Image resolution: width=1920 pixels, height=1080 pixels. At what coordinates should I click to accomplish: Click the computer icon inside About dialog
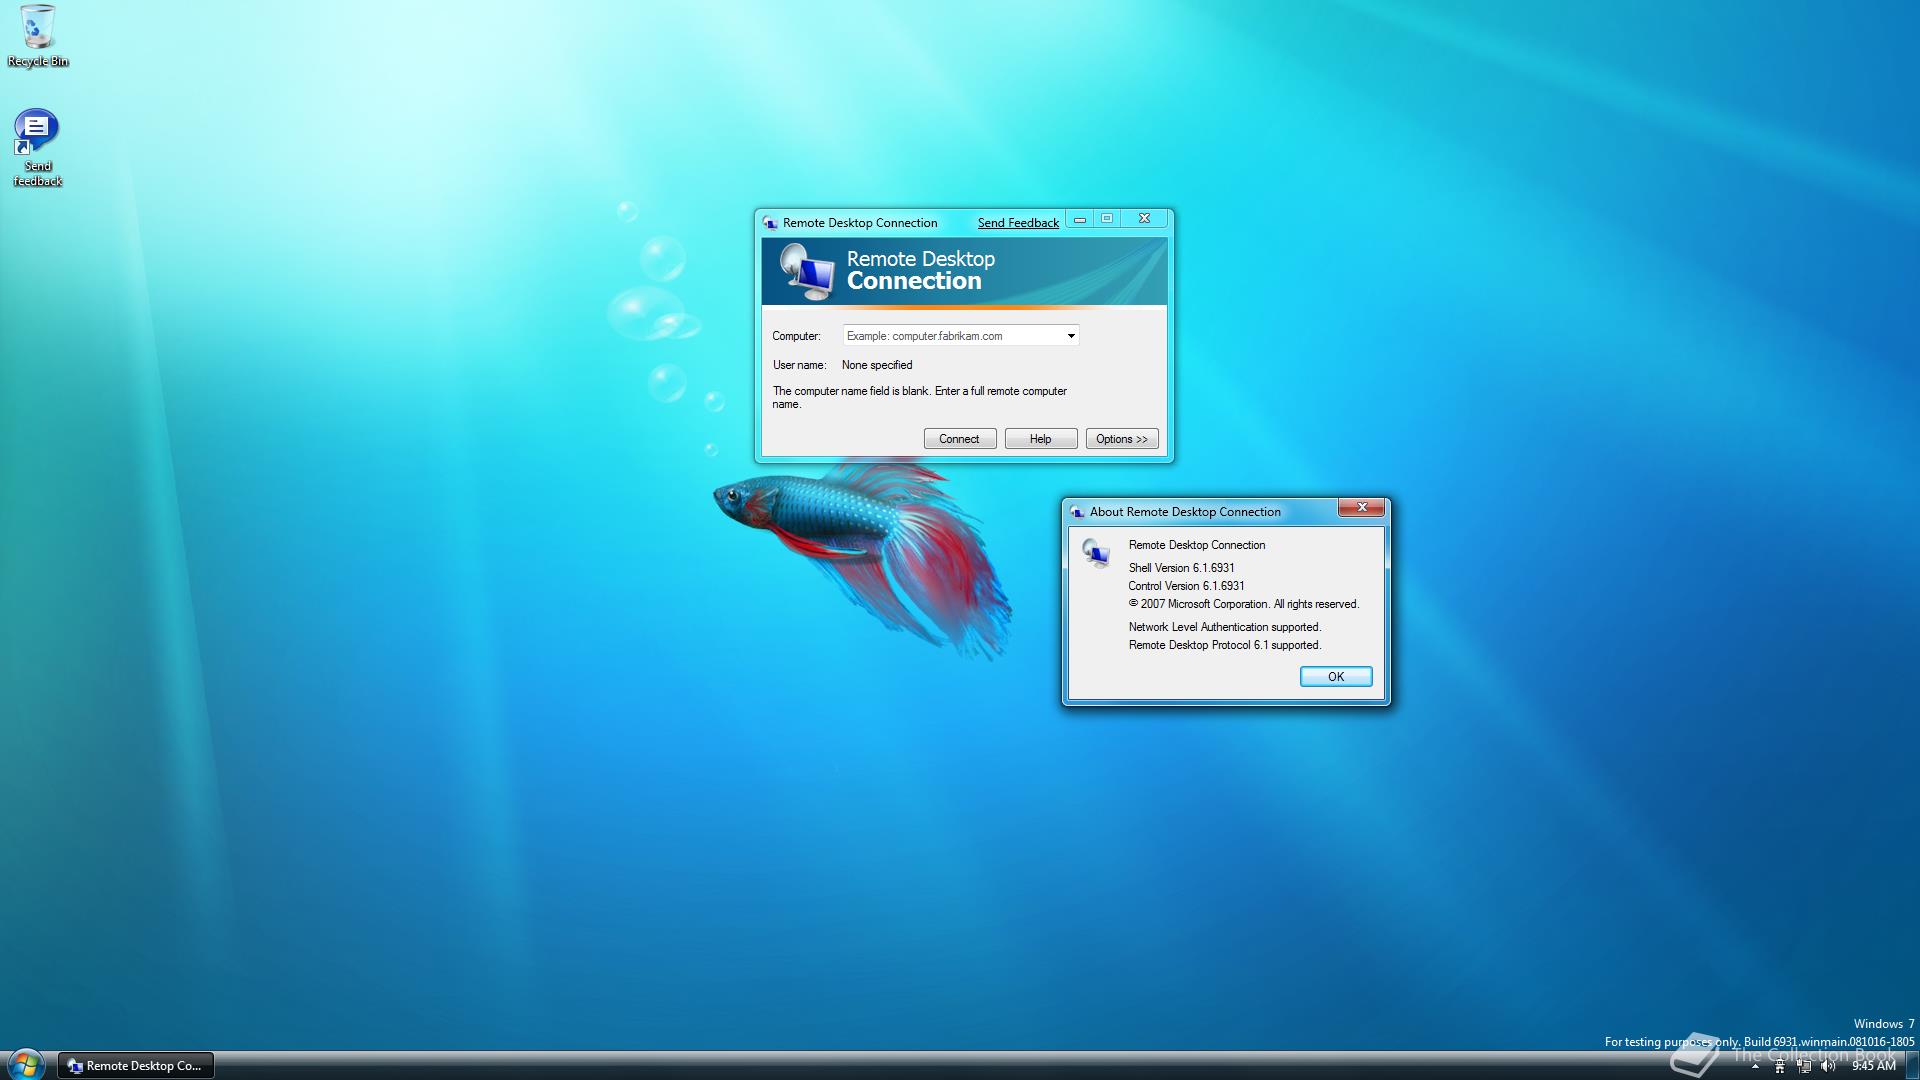click(1096, 553)
